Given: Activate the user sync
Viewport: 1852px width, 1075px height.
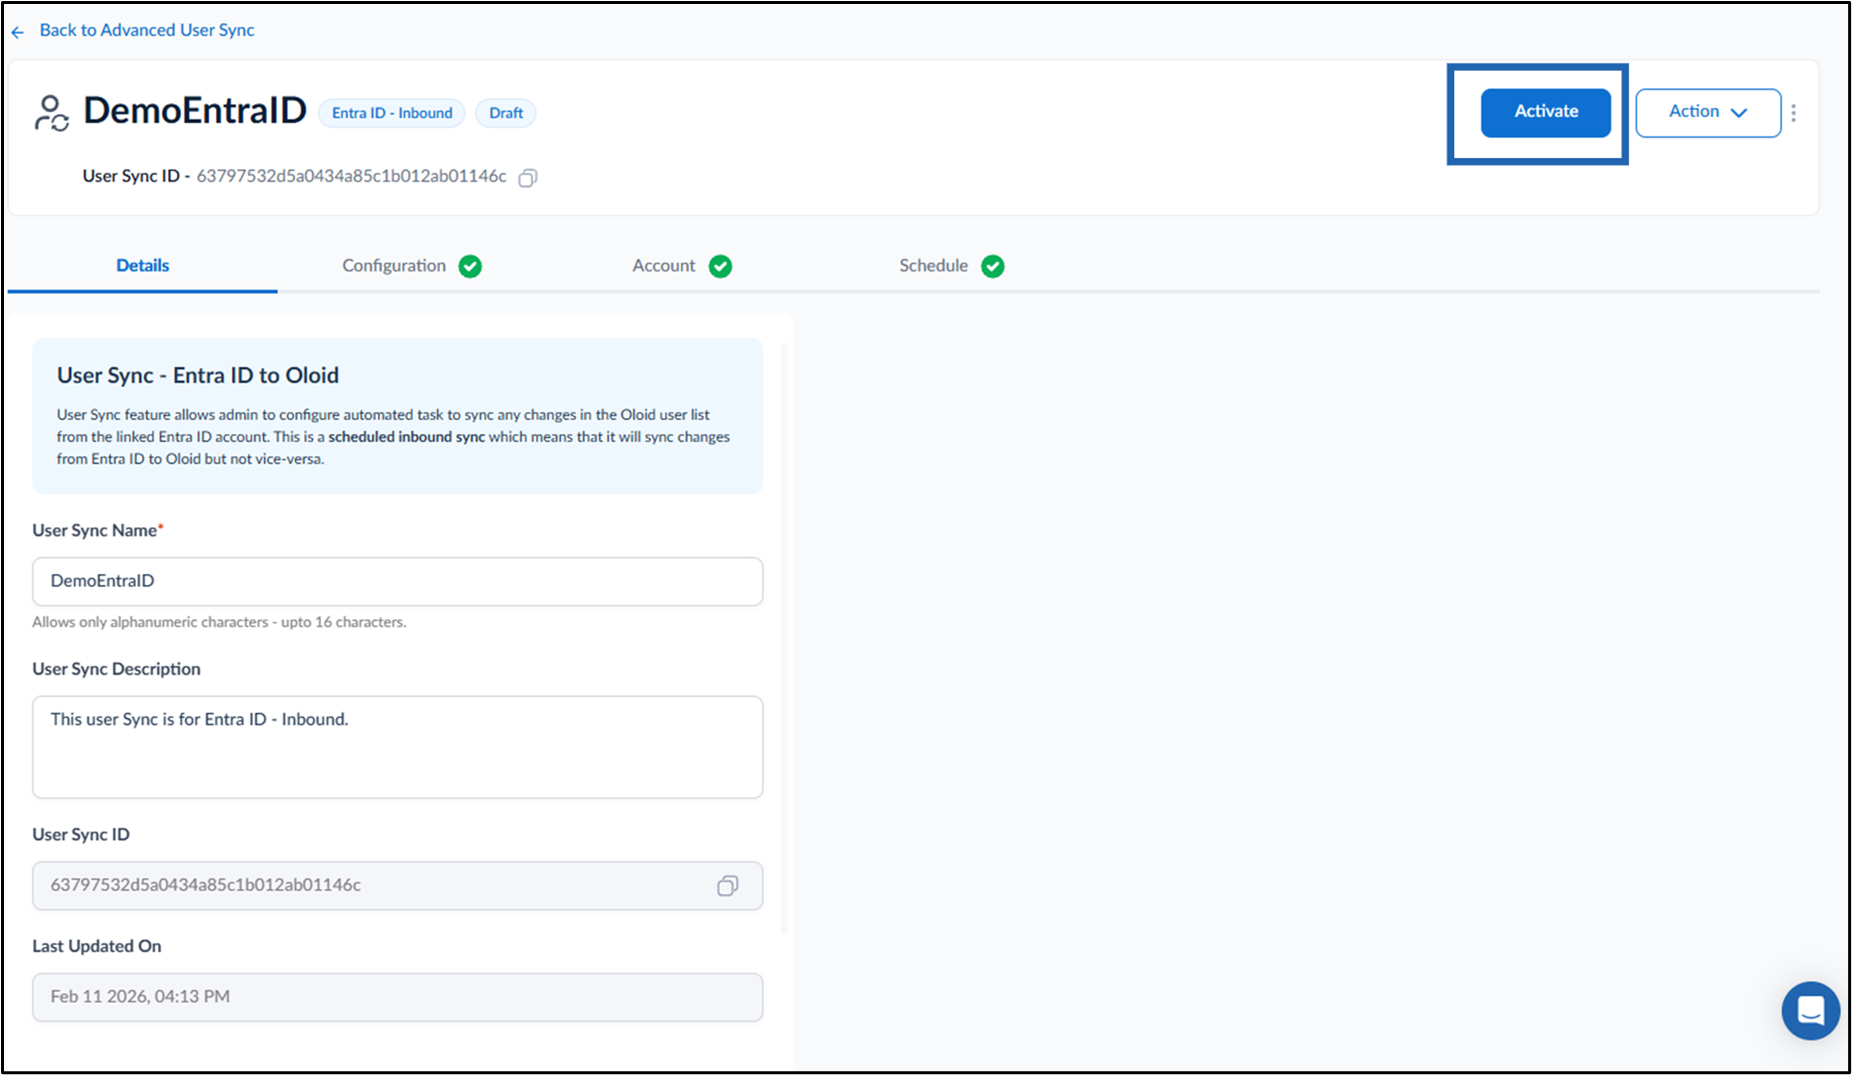Looking at the screenshot, I should 1546,112.
